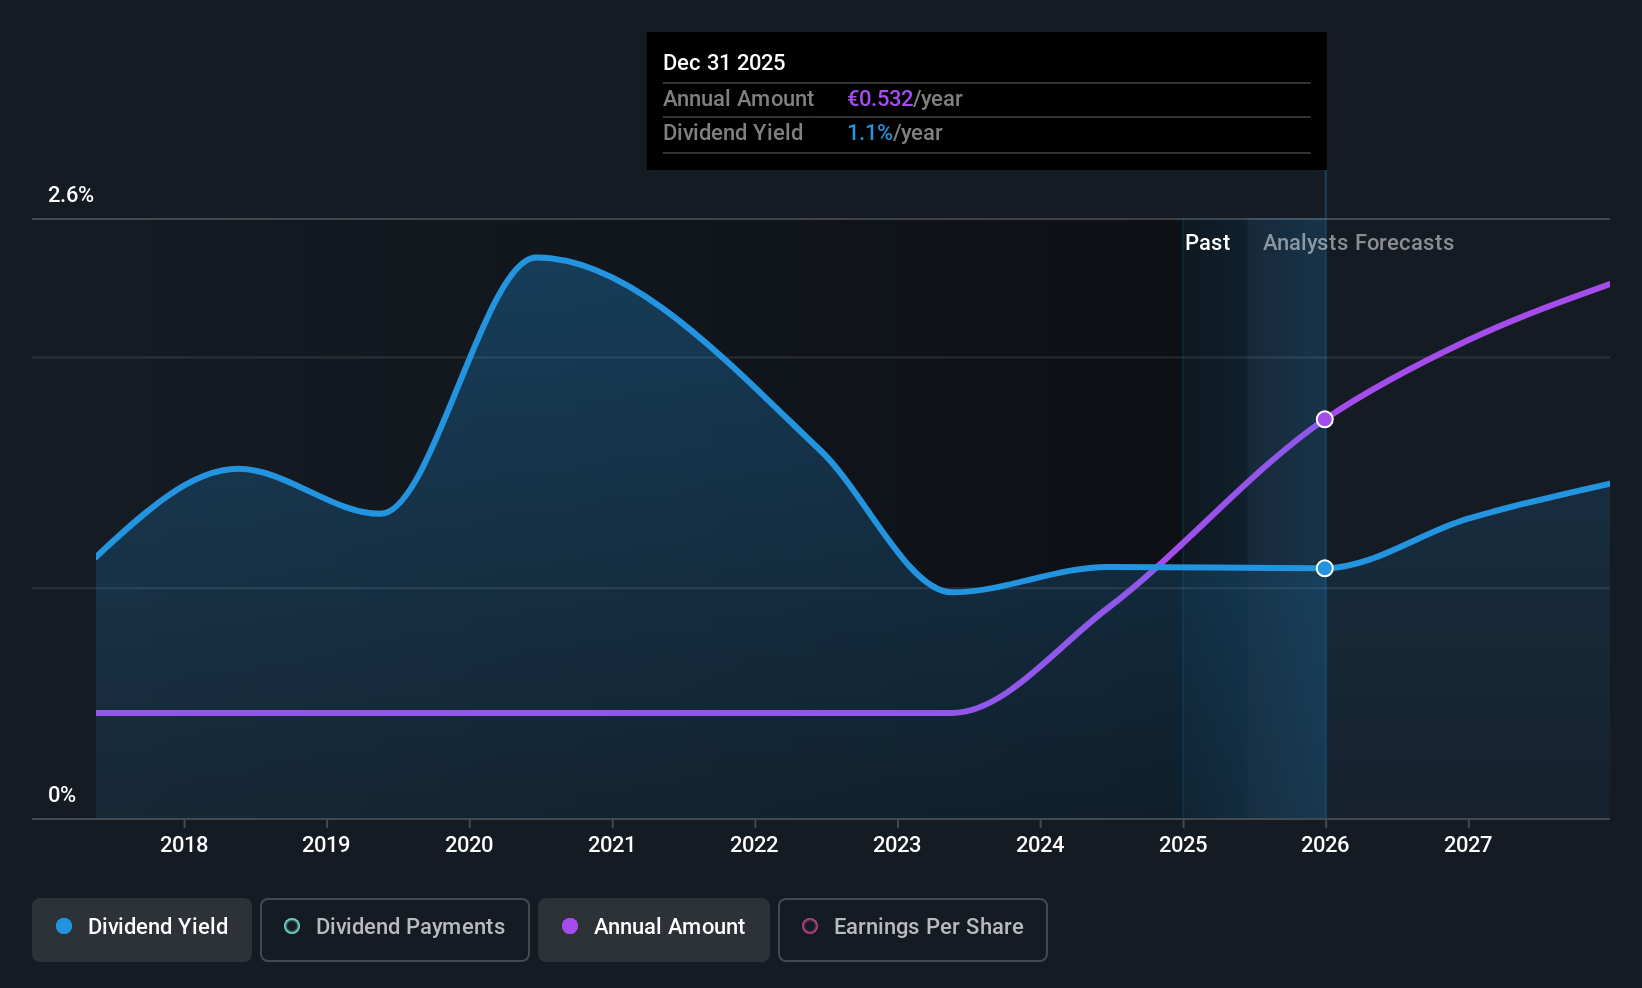The image size is (1642, 988).
Task: Select the blue dividend yield marker at 2026
Action: coord(1324,568)
